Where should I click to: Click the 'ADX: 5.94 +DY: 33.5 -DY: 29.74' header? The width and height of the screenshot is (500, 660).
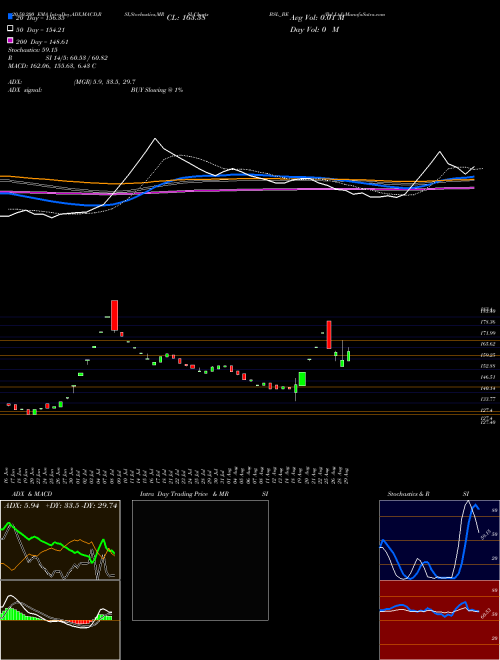tap(61, 506)
